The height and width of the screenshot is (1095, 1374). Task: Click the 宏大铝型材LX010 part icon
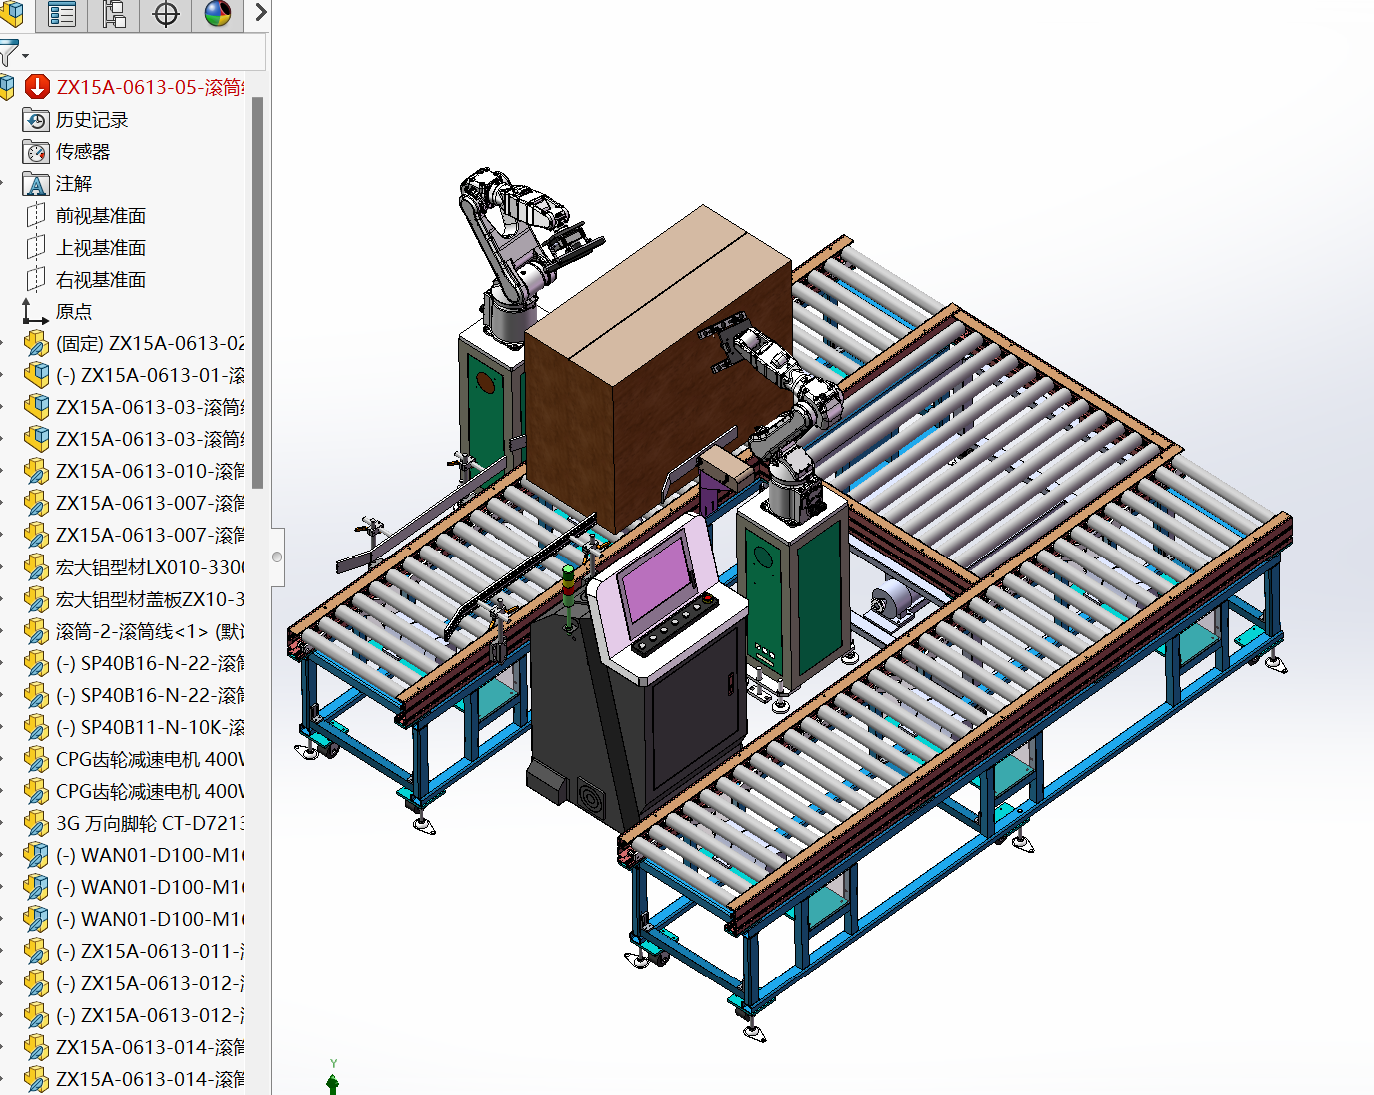36,568
